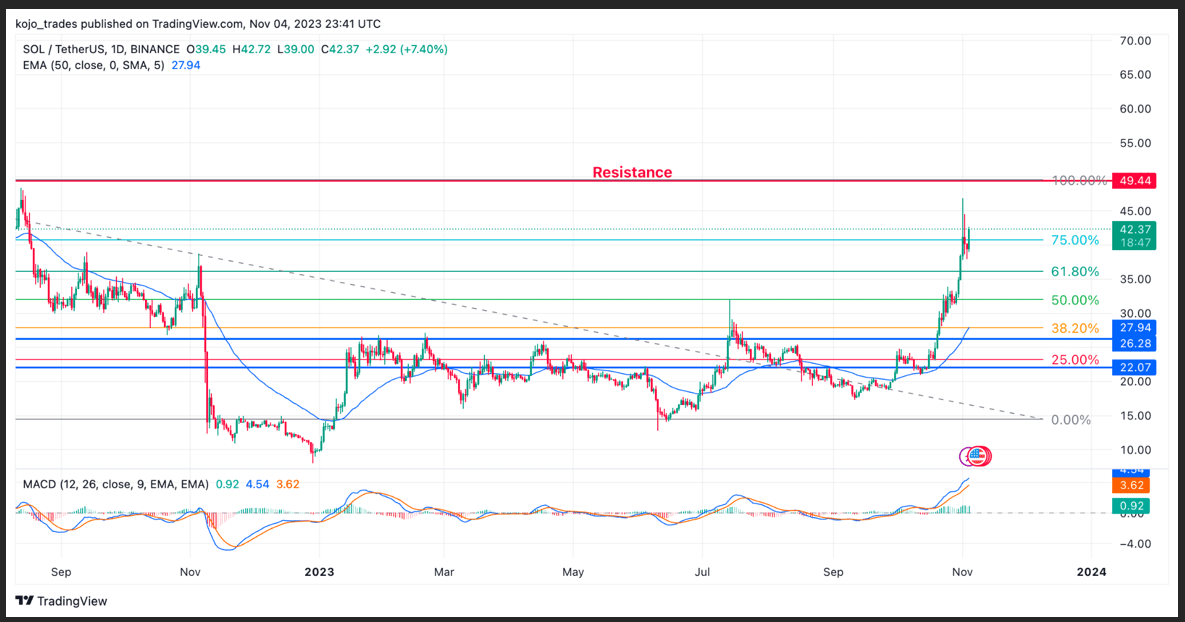Click the purple circular event icon near the flag

point(966,456)
